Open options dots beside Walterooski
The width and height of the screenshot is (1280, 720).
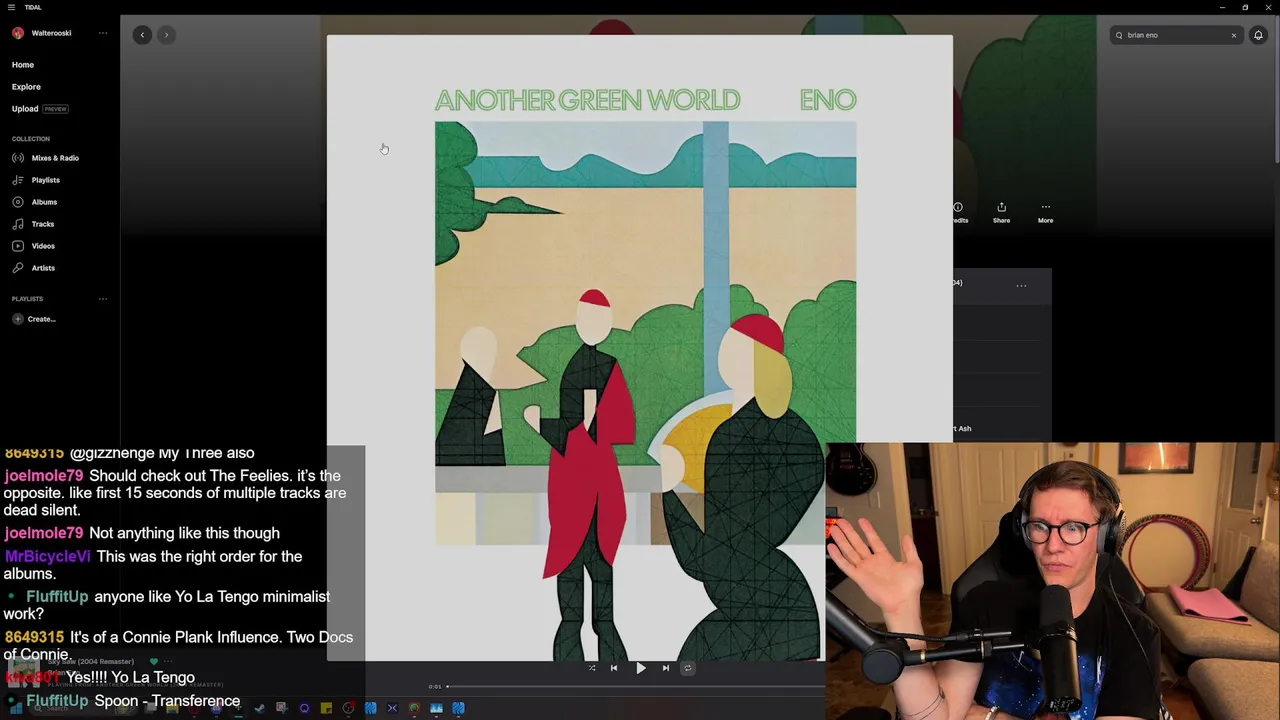click(x=102, y=33)
